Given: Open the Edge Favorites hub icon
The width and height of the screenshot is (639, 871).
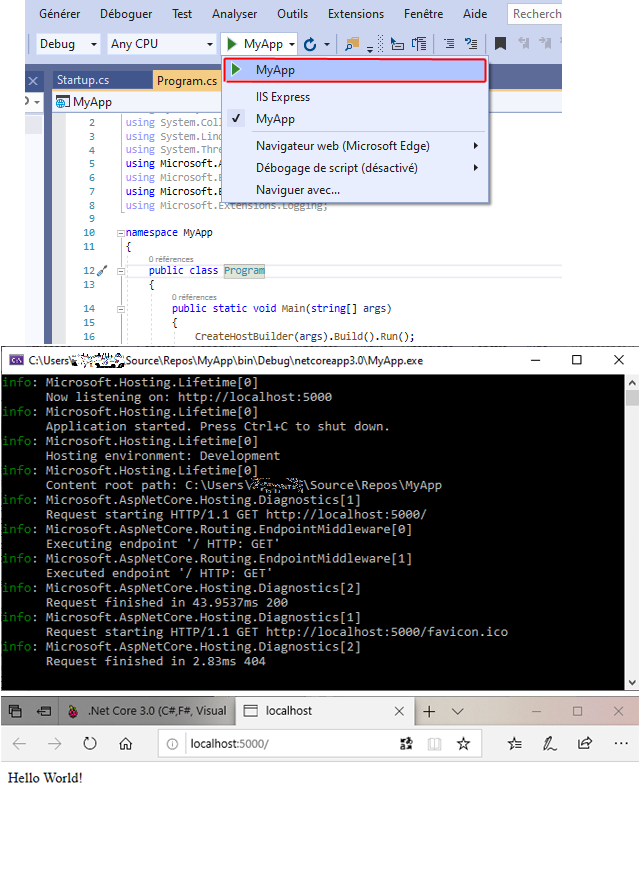Looking at the screenshot, I should (x=515, y=744).
